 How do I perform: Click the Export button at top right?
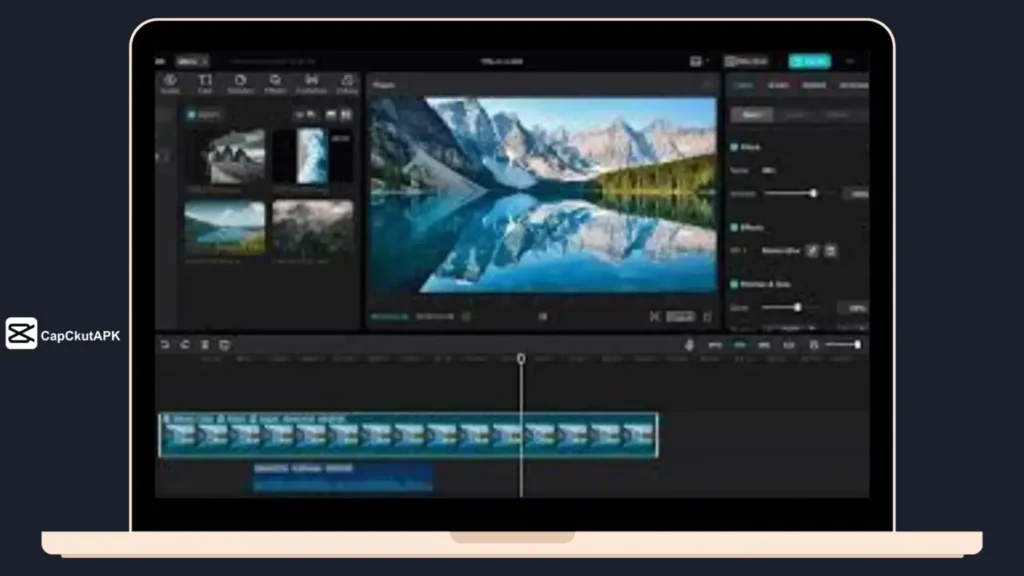(x=810, y=61)
